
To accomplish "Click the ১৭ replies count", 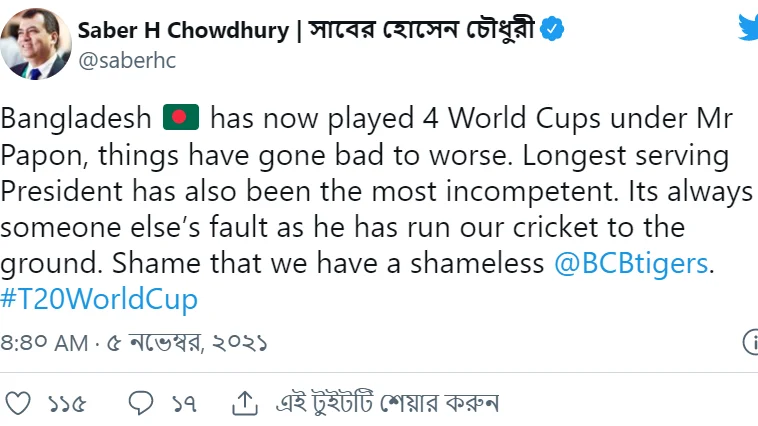I will coord(185,404).
